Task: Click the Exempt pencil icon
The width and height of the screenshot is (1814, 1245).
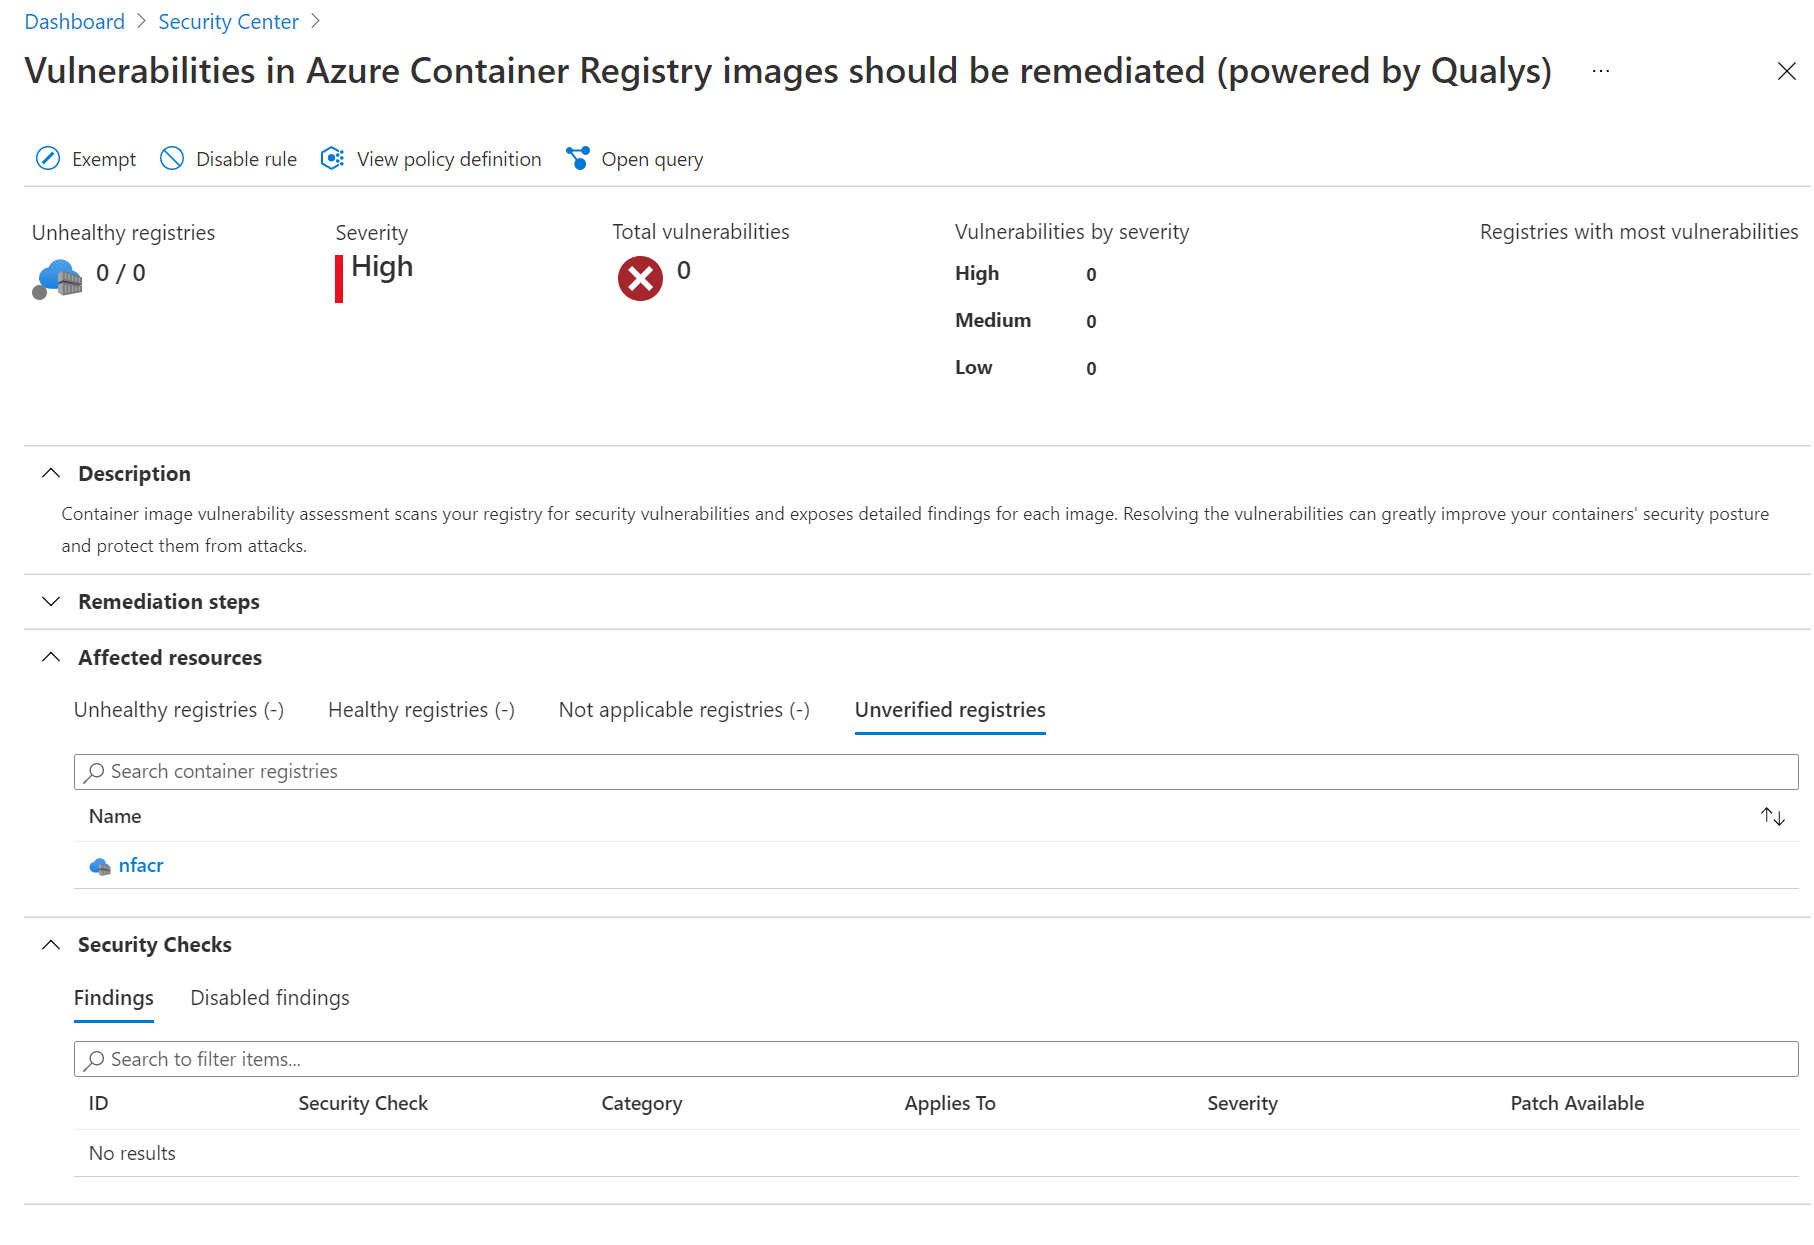Action: (48, 158)
